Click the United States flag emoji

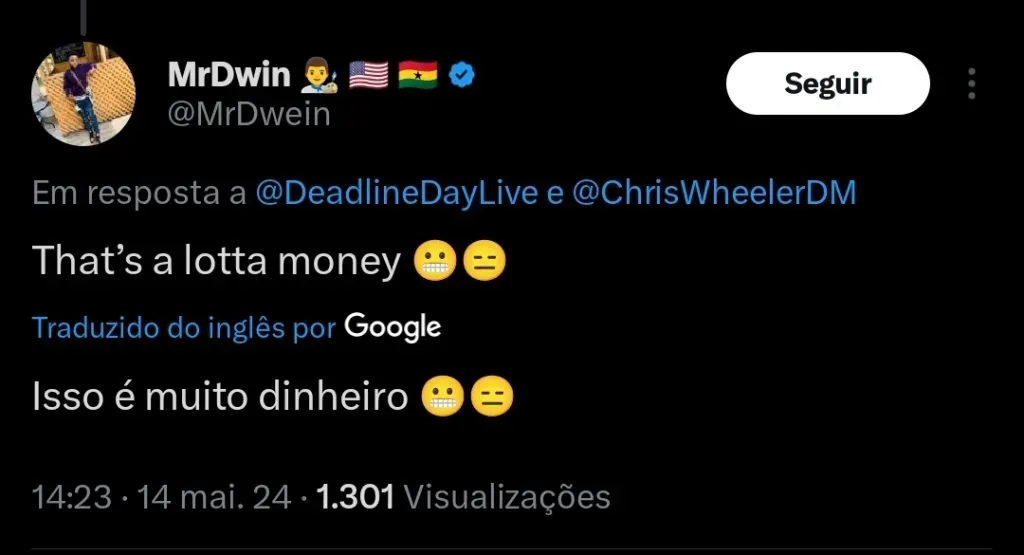(368, 75)
